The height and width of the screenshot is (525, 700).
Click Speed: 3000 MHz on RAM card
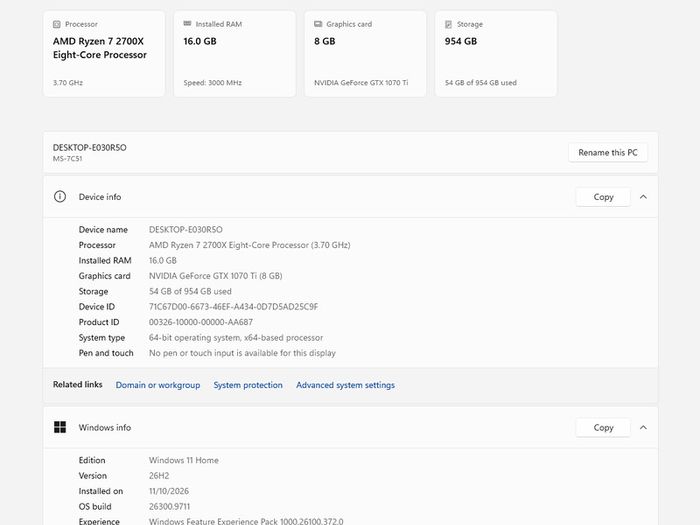[212, 83]
